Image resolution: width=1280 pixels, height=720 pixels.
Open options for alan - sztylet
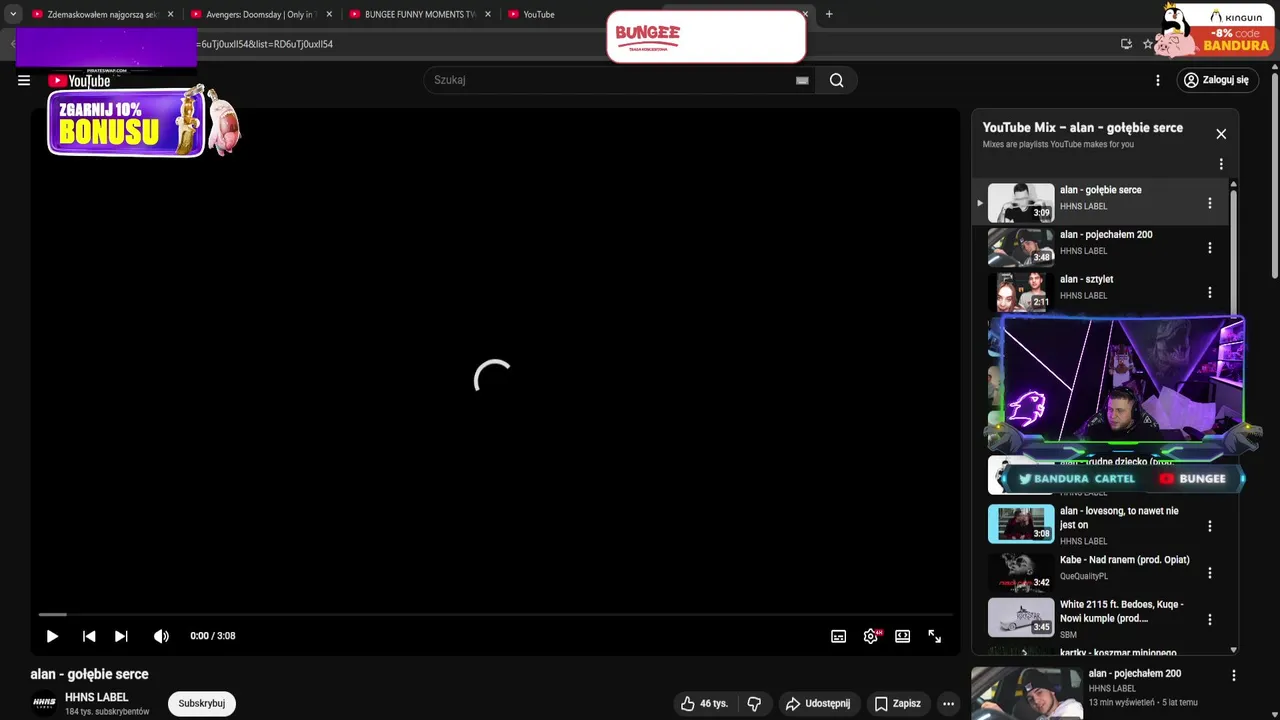(1210, 293)
